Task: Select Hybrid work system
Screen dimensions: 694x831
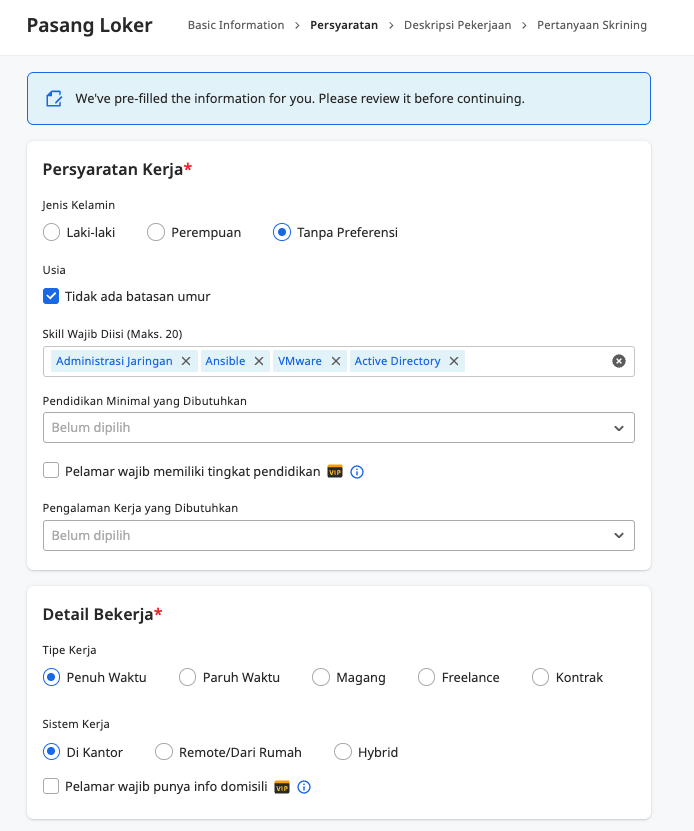Action: [x=343, y=752]
